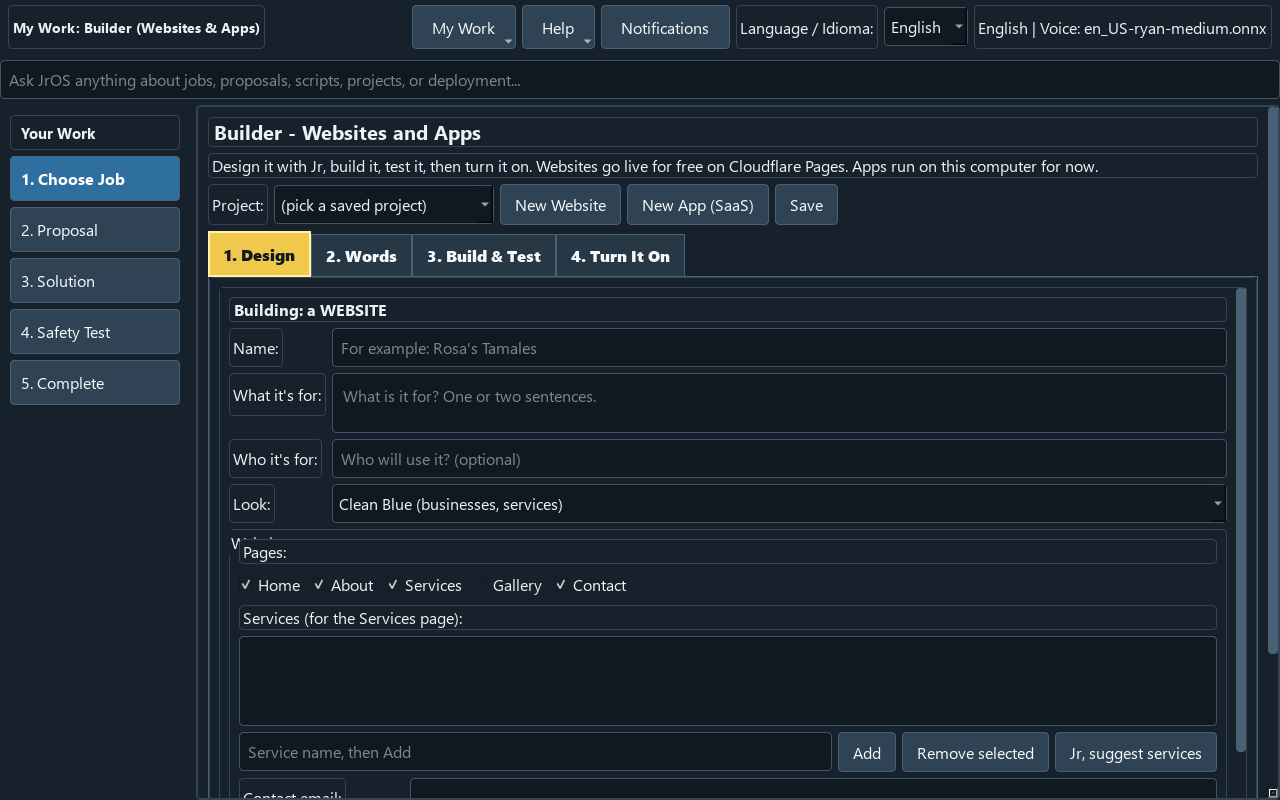
Task: Switch to the 2. Words tab
Action: coord(361,256)
